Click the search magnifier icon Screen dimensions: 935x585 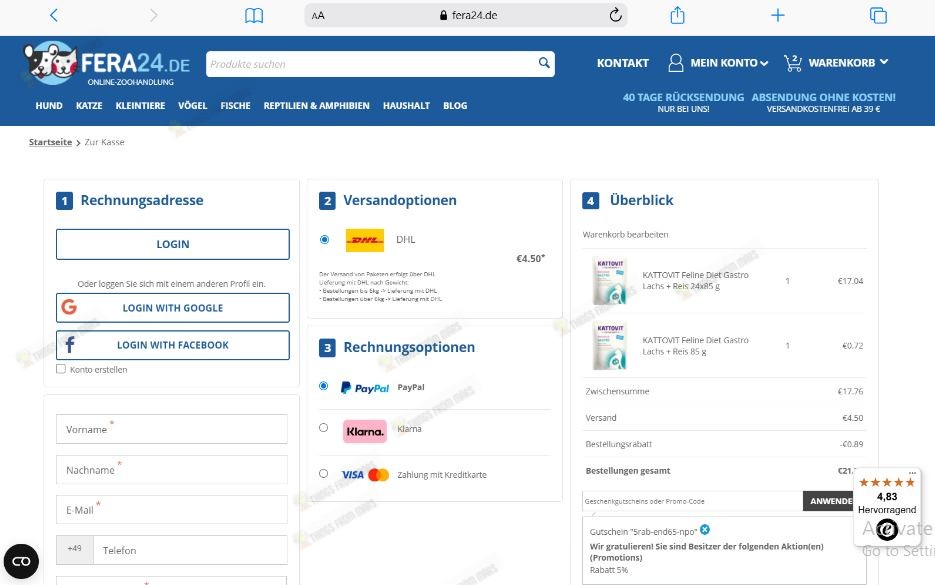(x=544, y=63)
